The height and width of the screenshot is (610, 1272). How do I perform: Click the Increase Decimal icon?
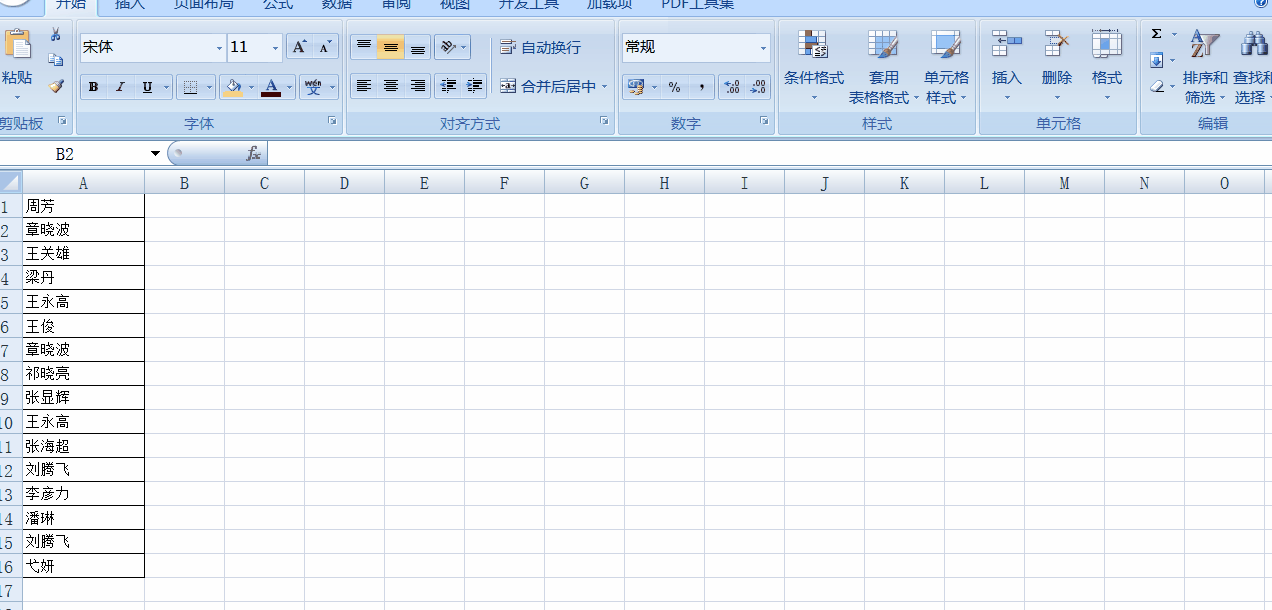tap(731, 88)
